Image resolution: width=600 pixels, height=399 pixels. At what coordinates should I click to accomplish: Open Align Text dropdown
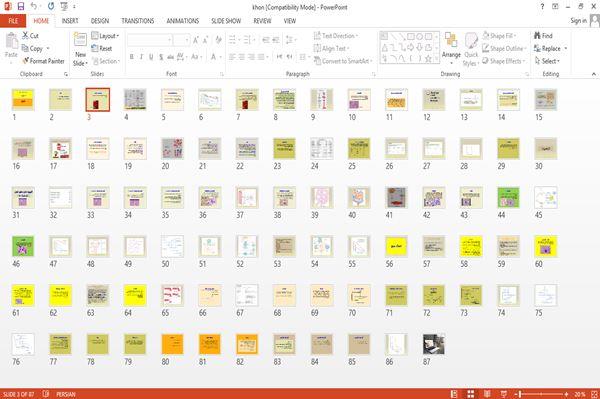pyautogui.click(x=331, y=49)
